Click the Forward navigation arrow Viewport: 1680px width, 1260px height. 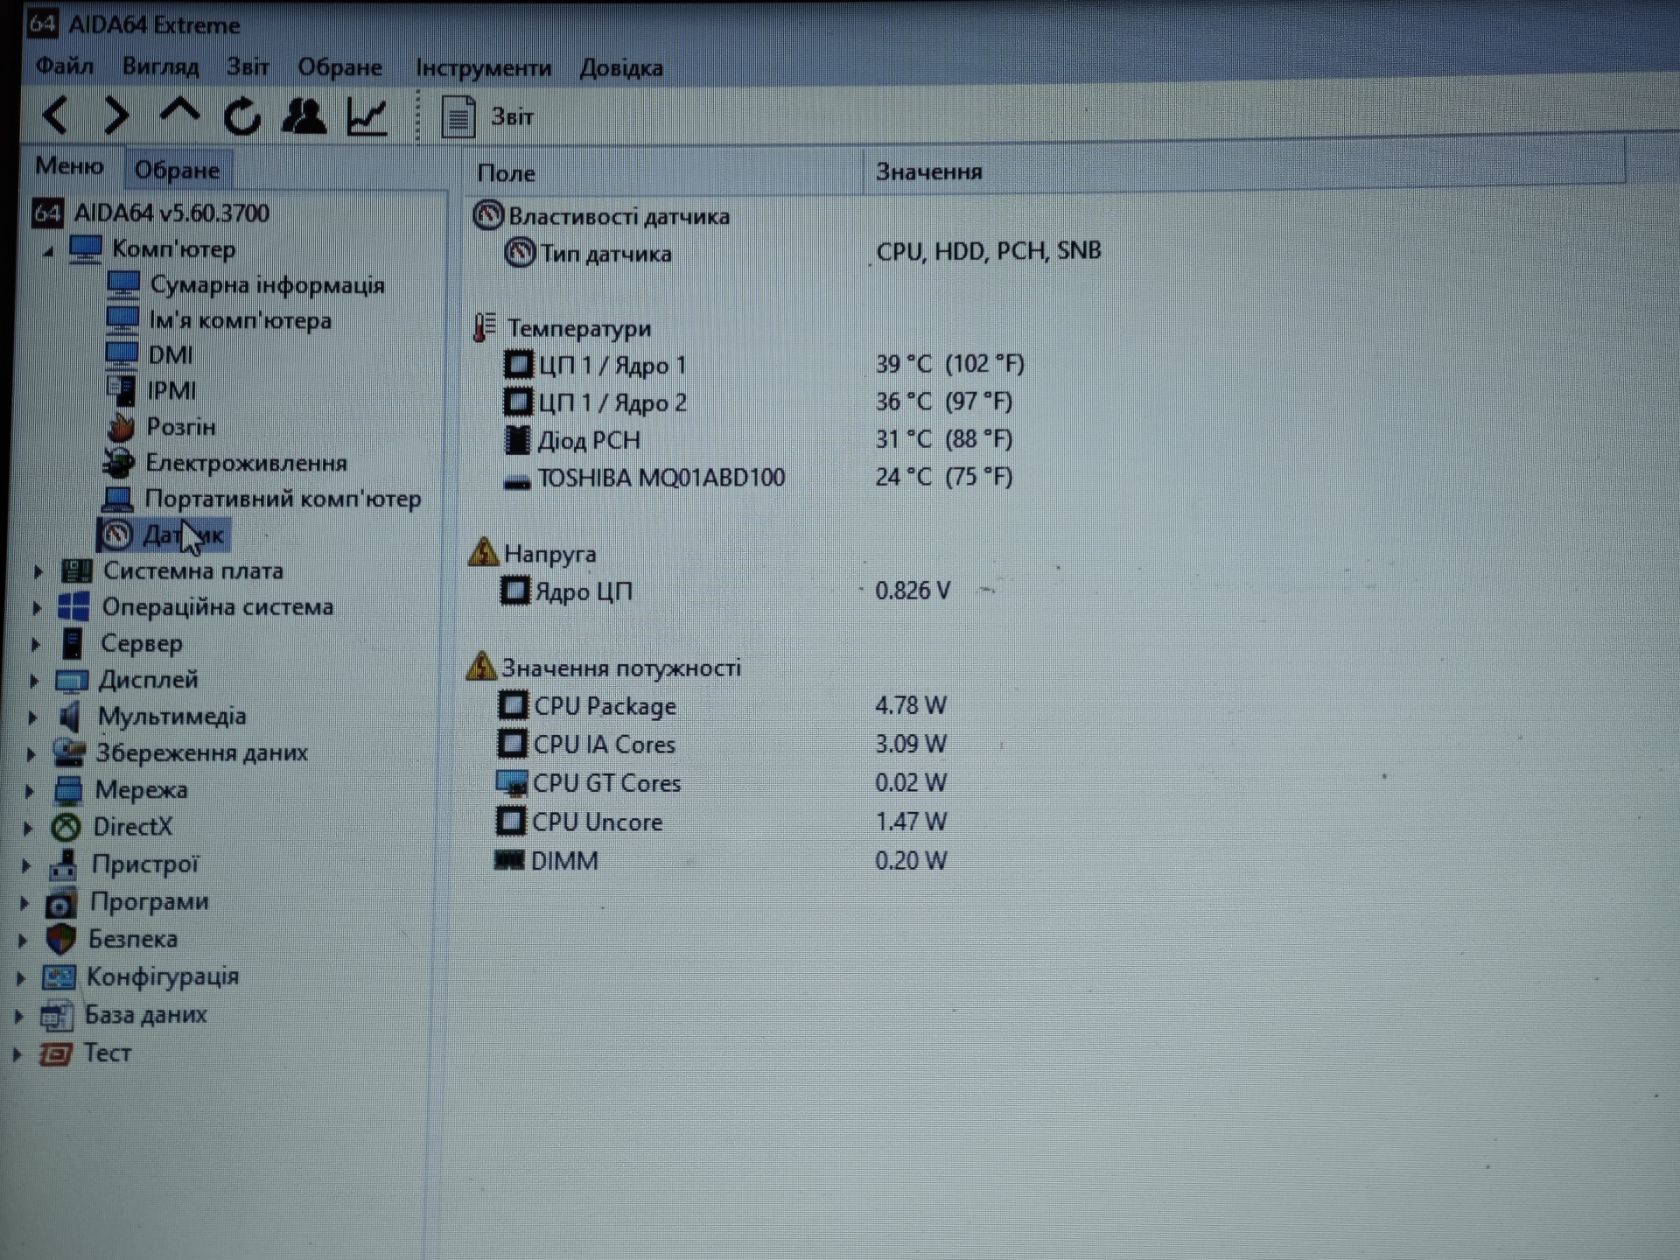(x=116, y=116)
